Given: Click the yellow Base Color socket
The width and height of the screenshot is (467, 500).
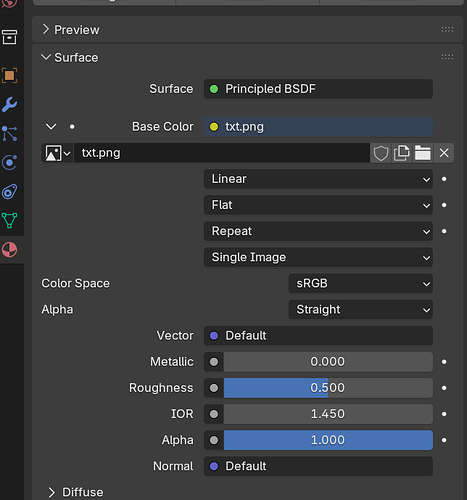Looking at the screenshot, I should coord(214,127).
